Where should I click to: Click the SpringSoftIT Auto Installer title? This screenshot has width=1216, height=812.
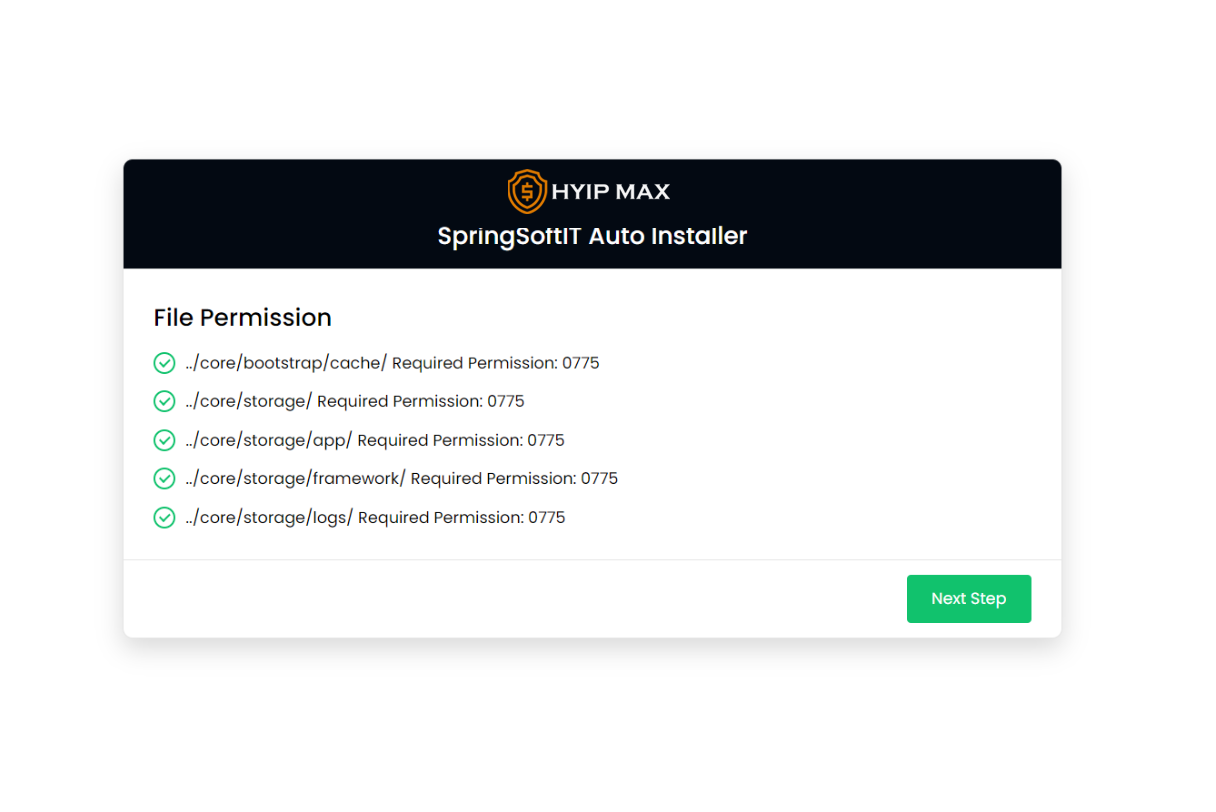pyautogui.click(x=592, y=236)
